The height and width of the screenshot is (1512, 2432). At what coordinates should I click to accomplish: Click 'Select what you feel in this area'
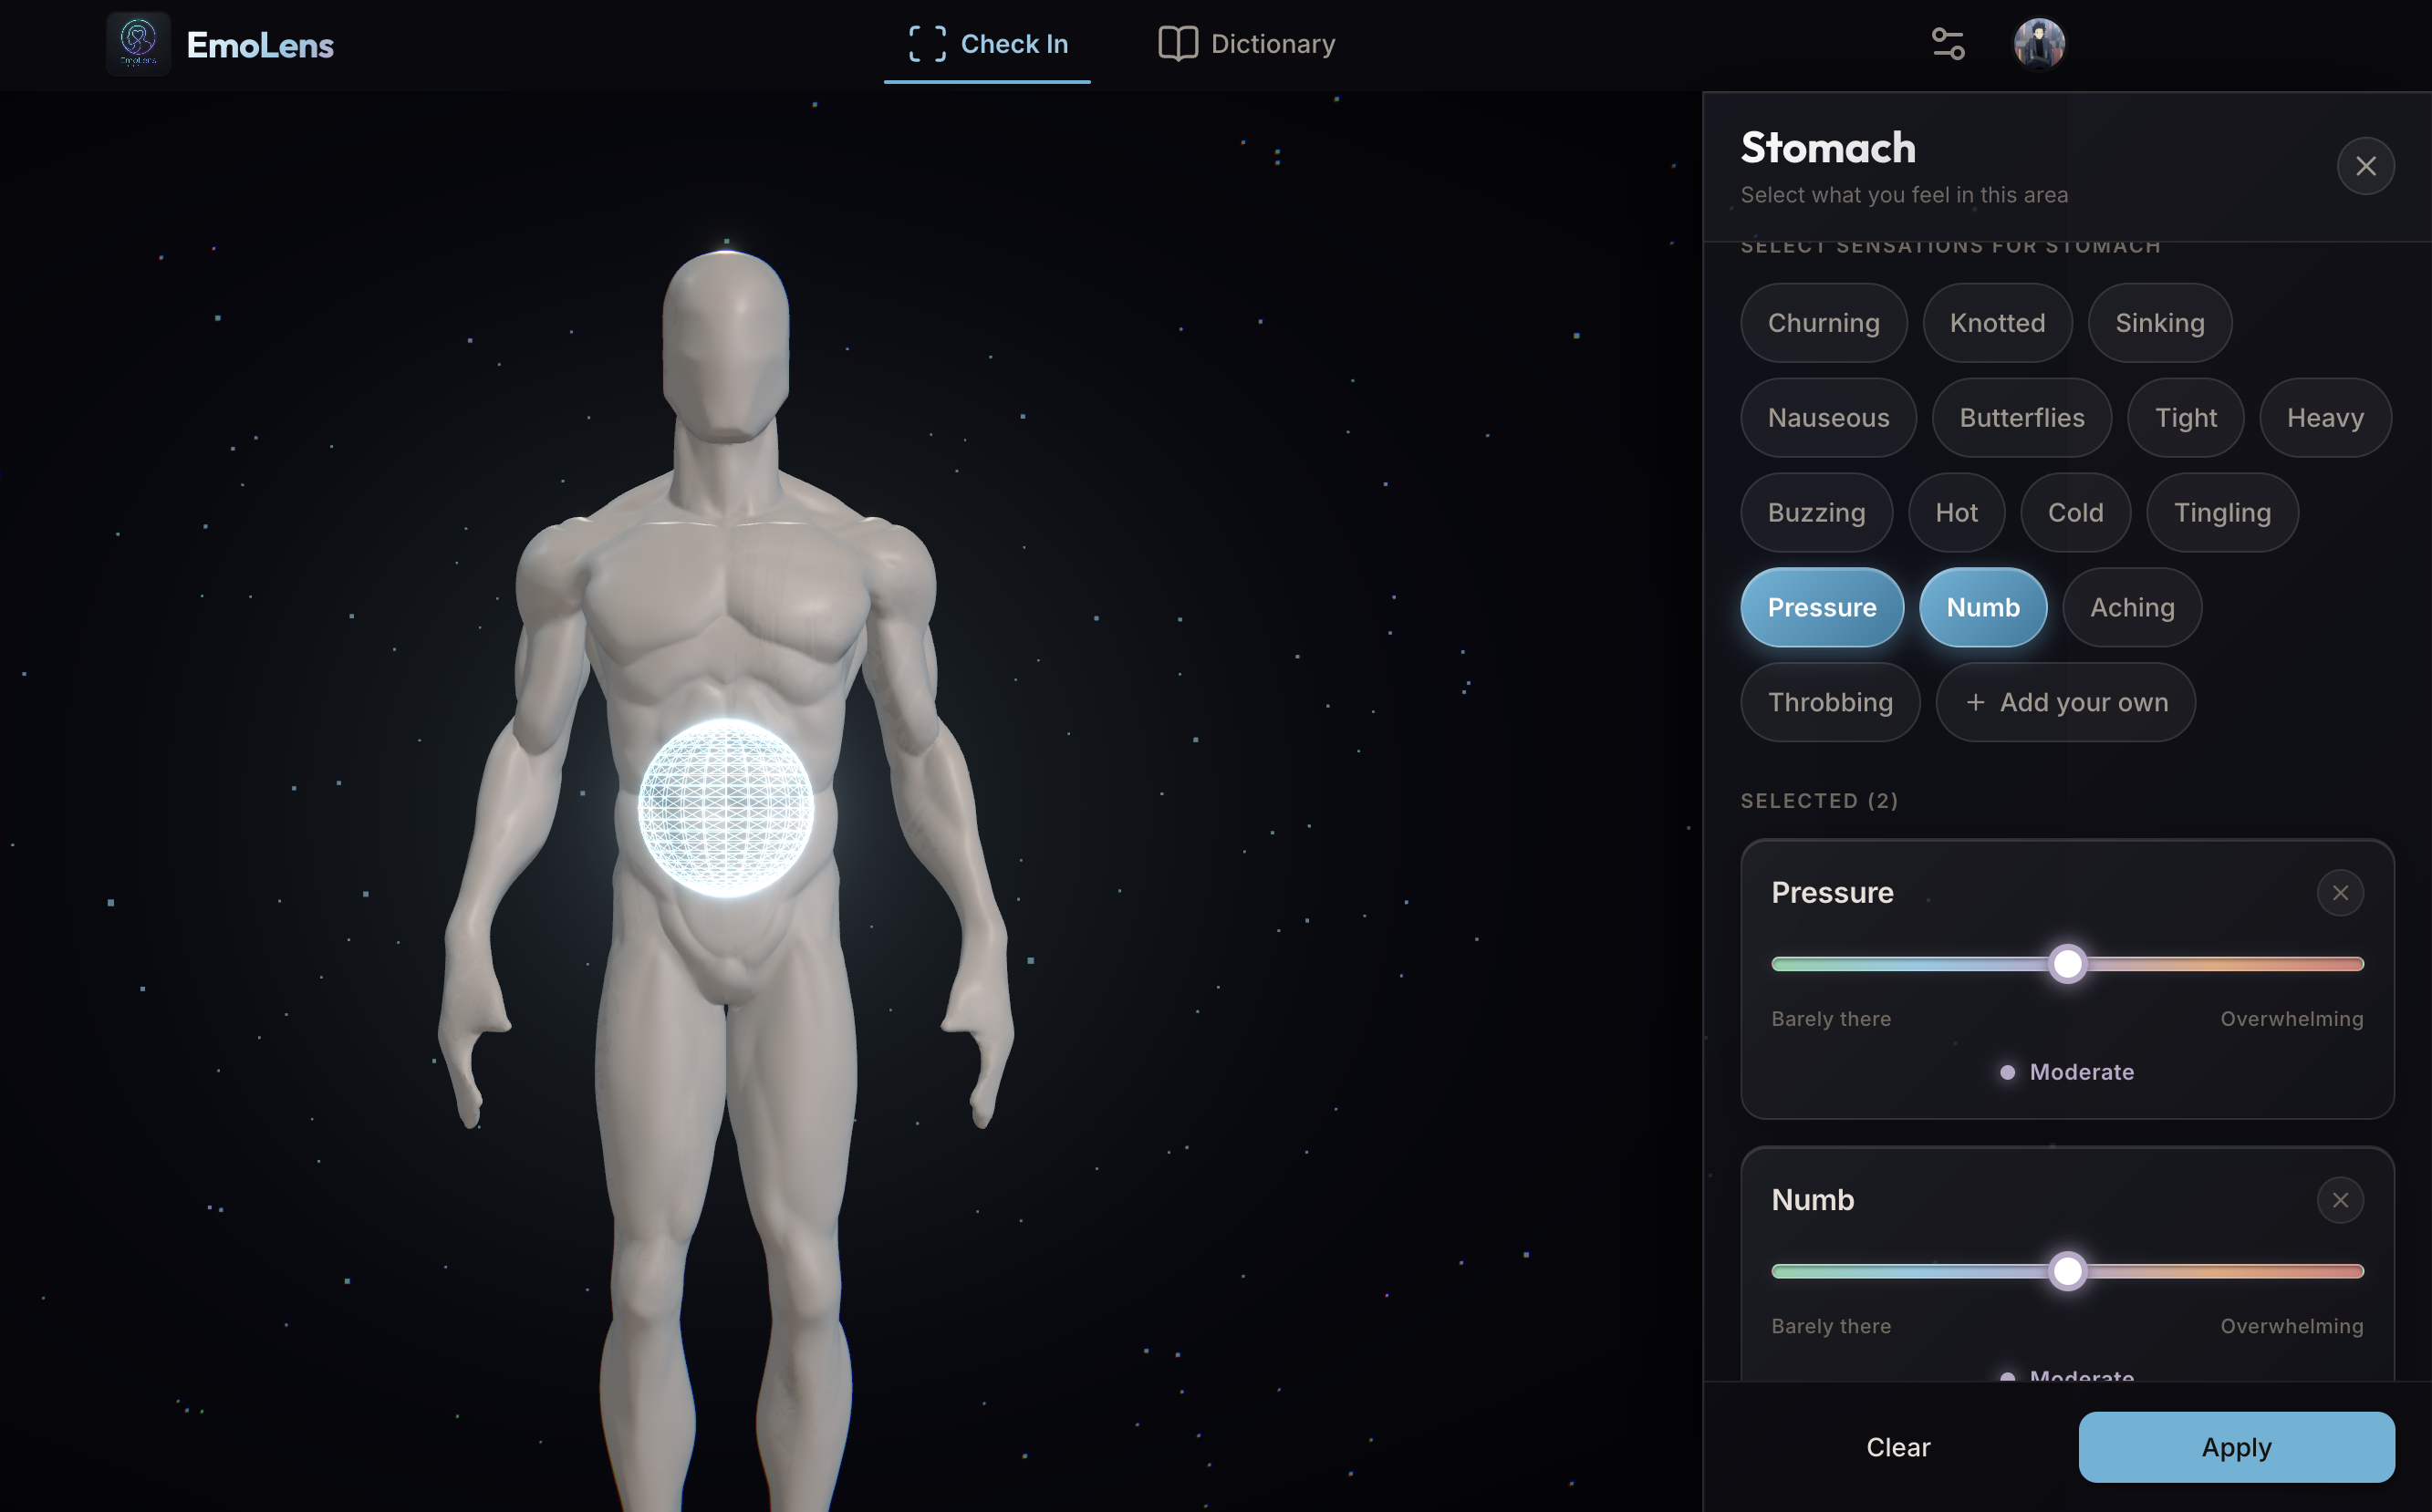1904,195
